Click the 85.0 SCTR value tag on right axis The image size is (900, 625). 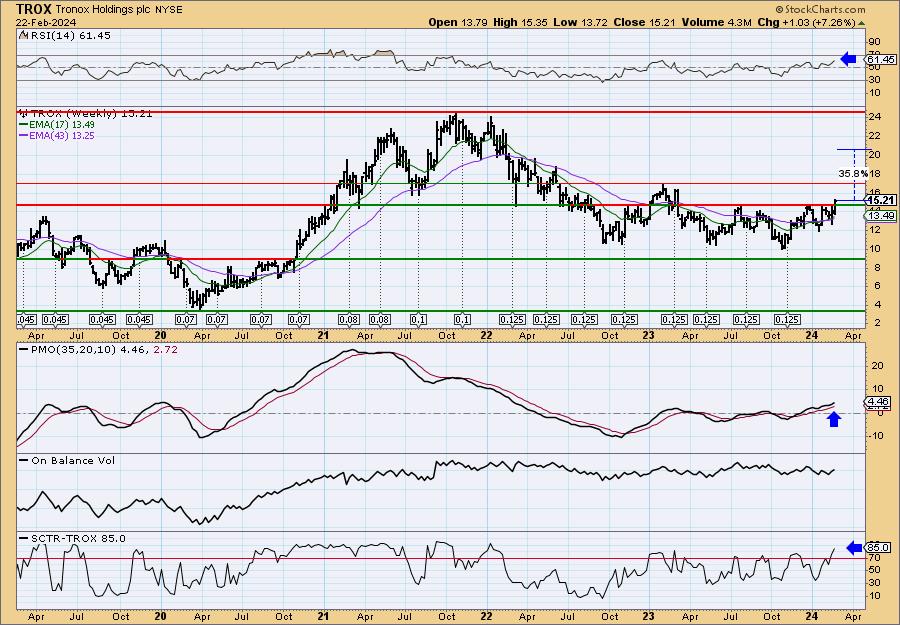point(879,548)
